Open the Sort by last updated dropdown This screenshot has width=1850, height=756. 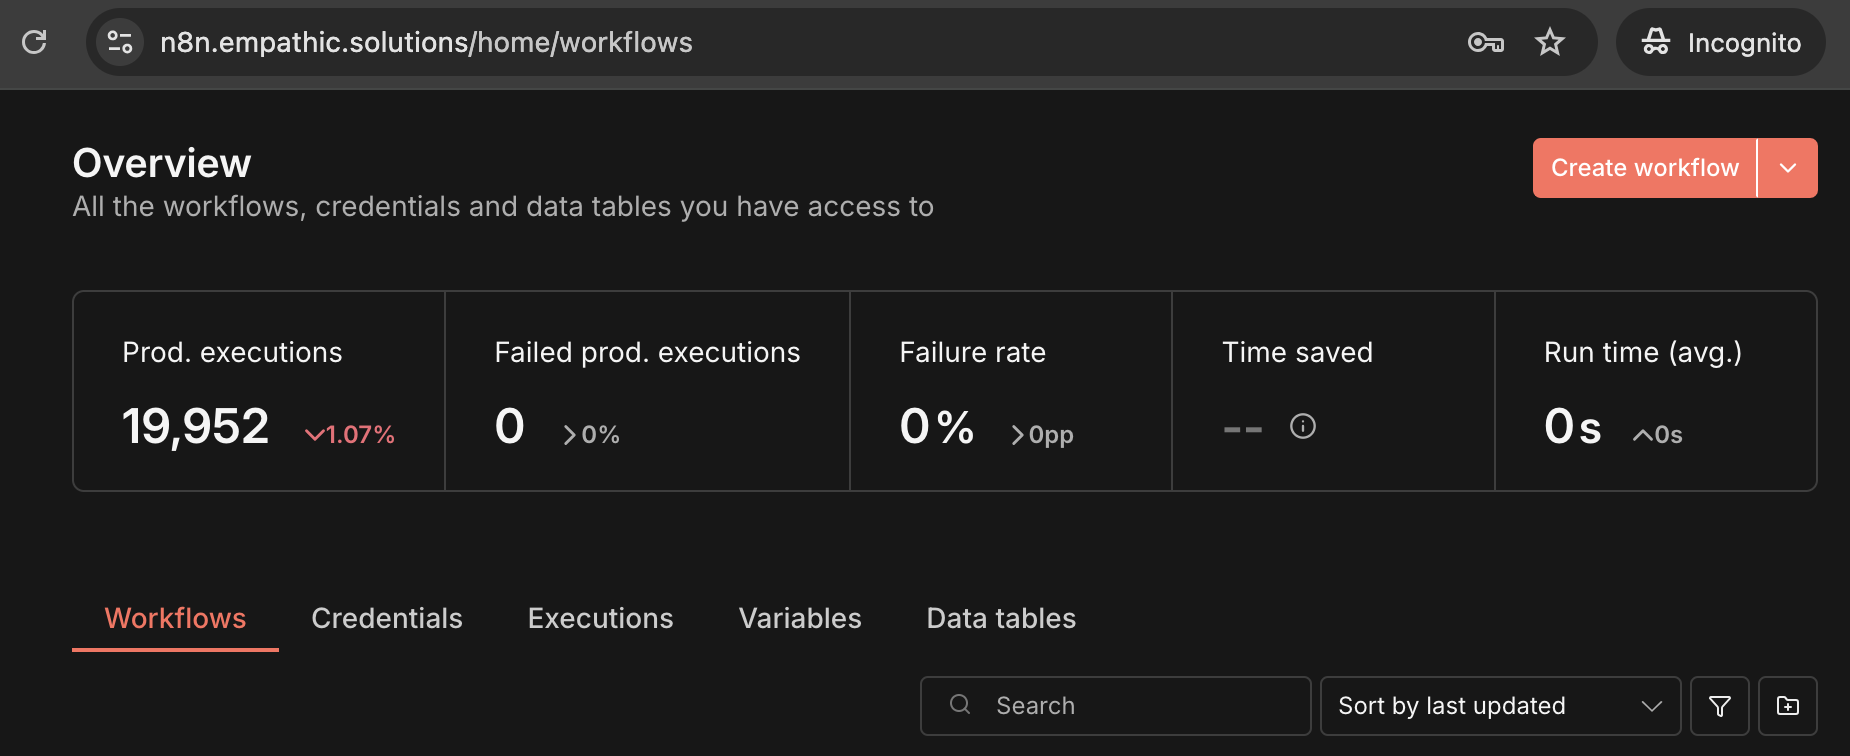click(1500, 705)
